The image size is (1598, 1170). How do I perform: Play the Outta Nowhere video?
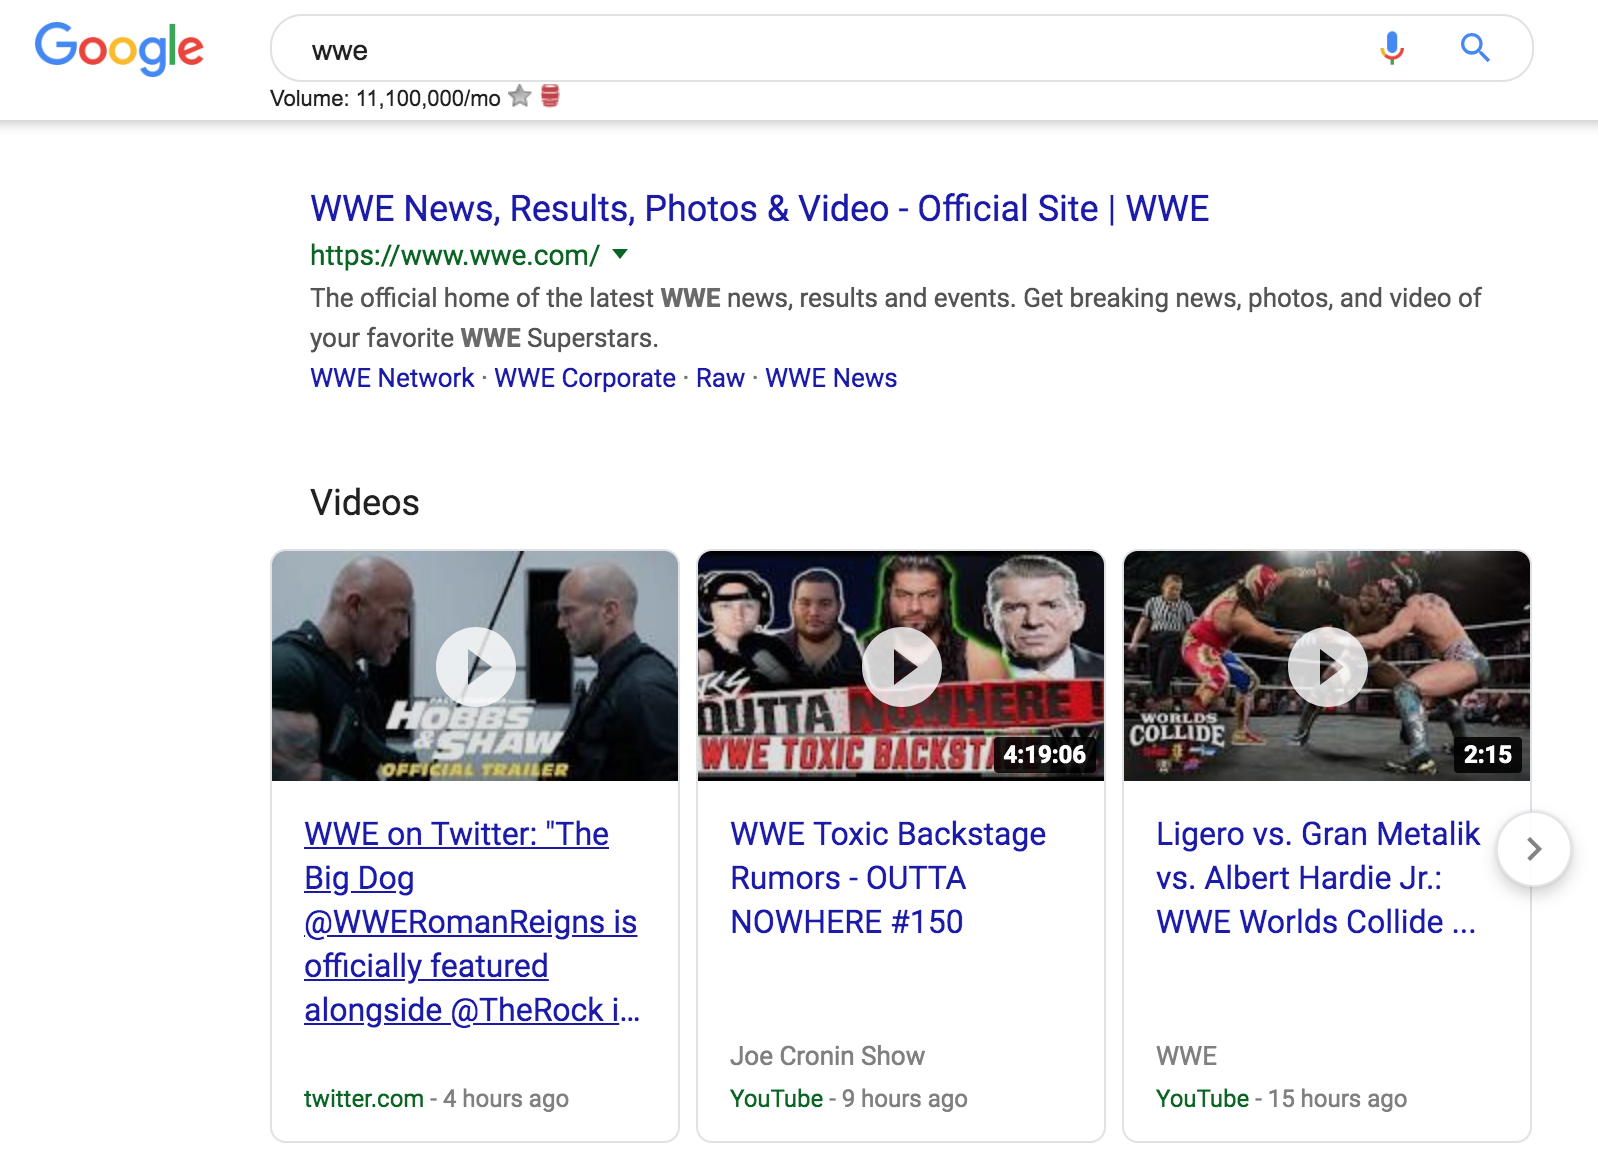pyautogui.click(x=902, y=666)
